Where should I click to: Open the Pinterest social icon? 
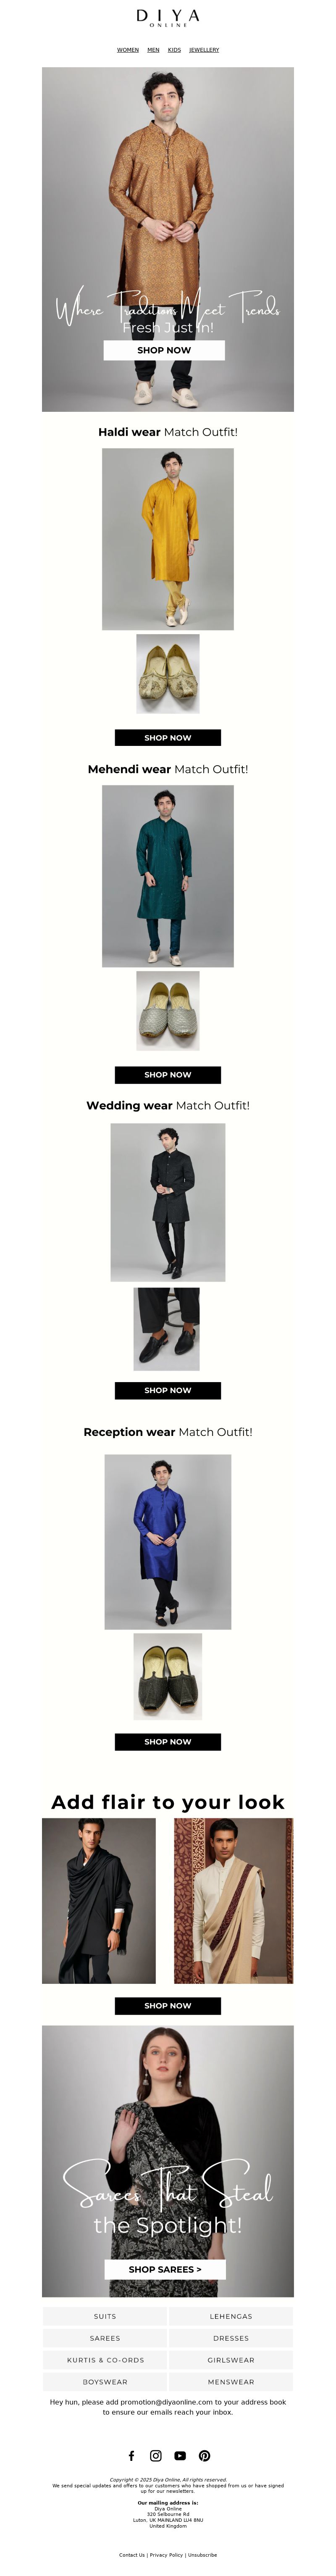pyautogui.click(x=204, y=2456)
